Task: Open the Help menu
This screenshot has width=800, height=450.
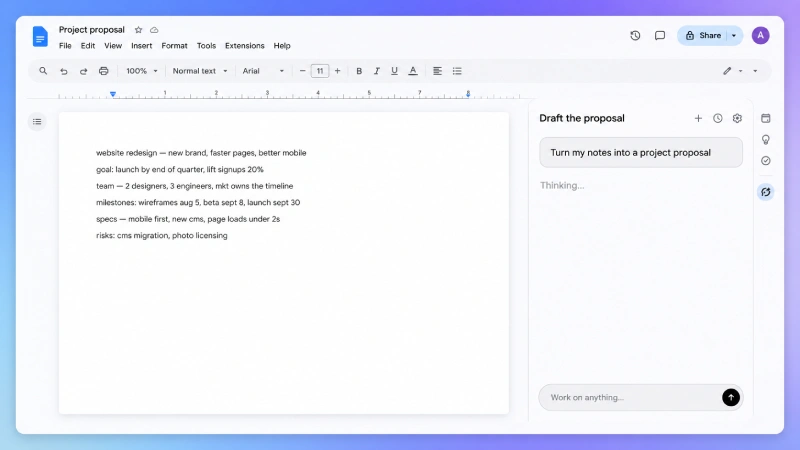Action: click(282, 46)
